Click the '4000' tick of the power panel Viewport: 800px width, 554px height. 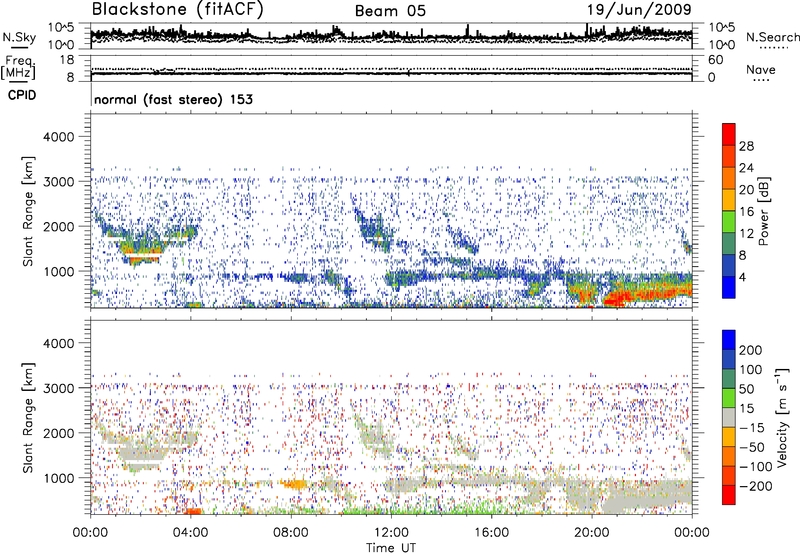[x=58, y=137]
